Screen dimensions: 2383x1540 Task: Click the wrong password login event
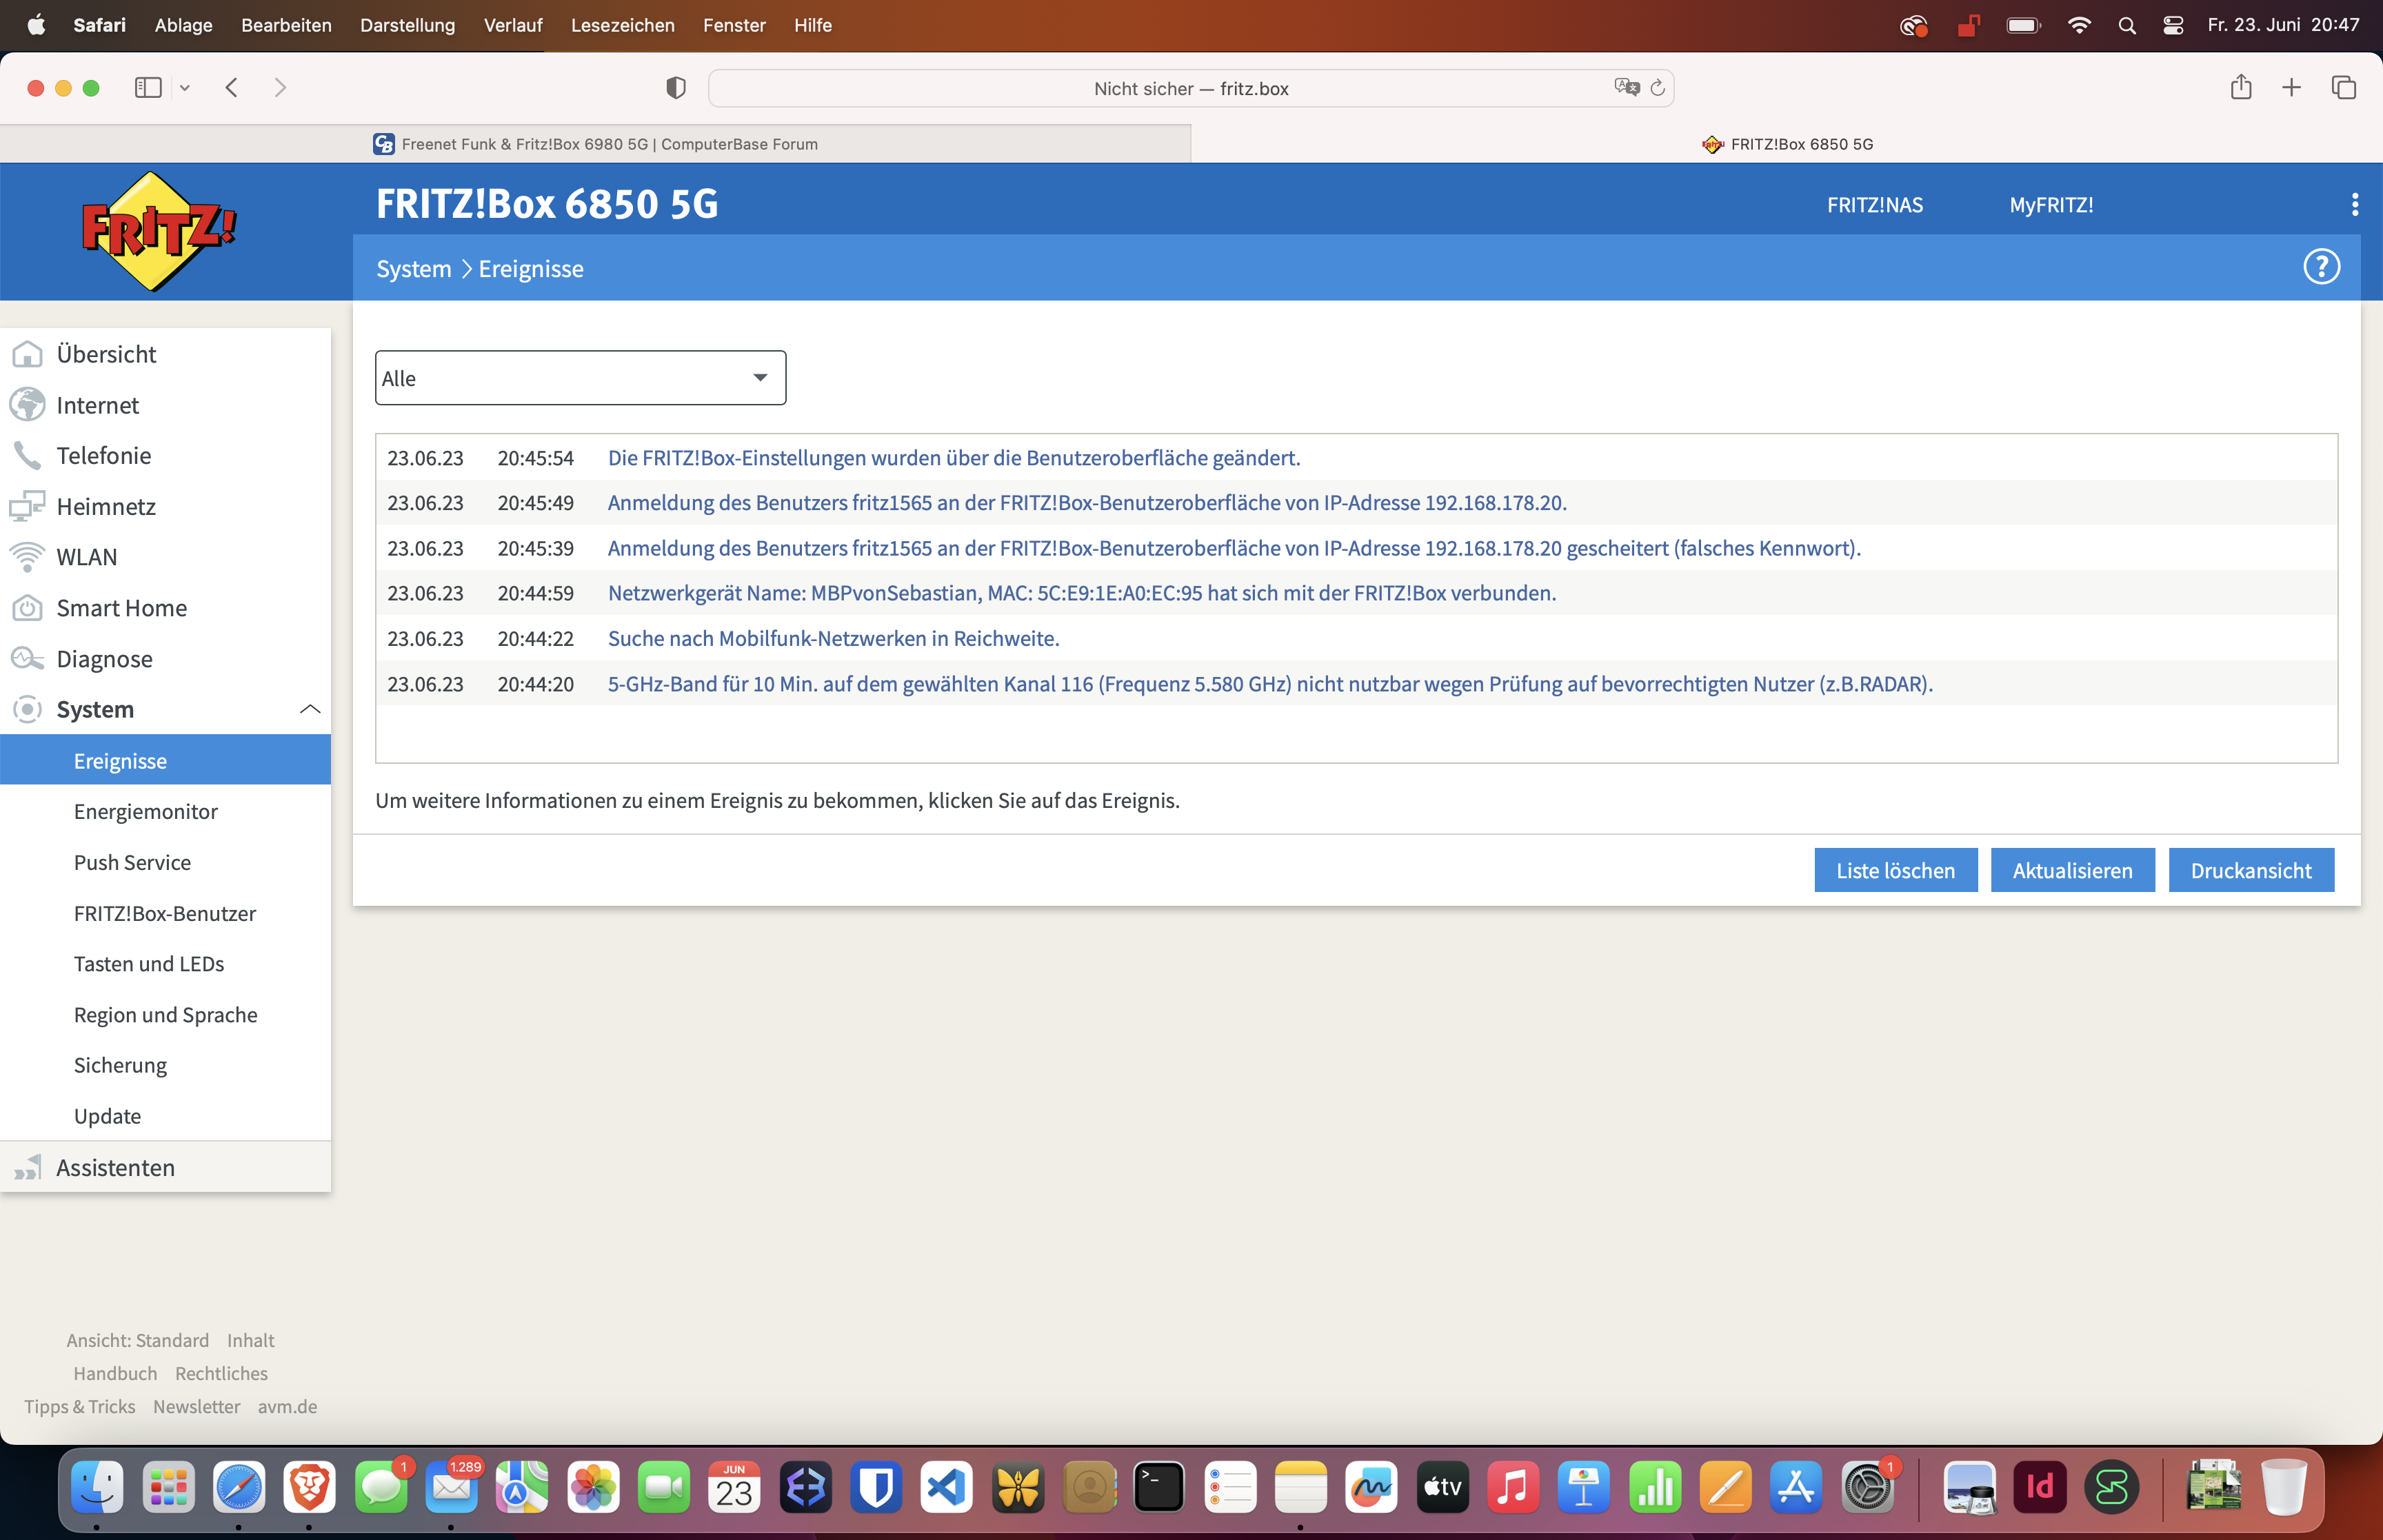coord(1233,548)
